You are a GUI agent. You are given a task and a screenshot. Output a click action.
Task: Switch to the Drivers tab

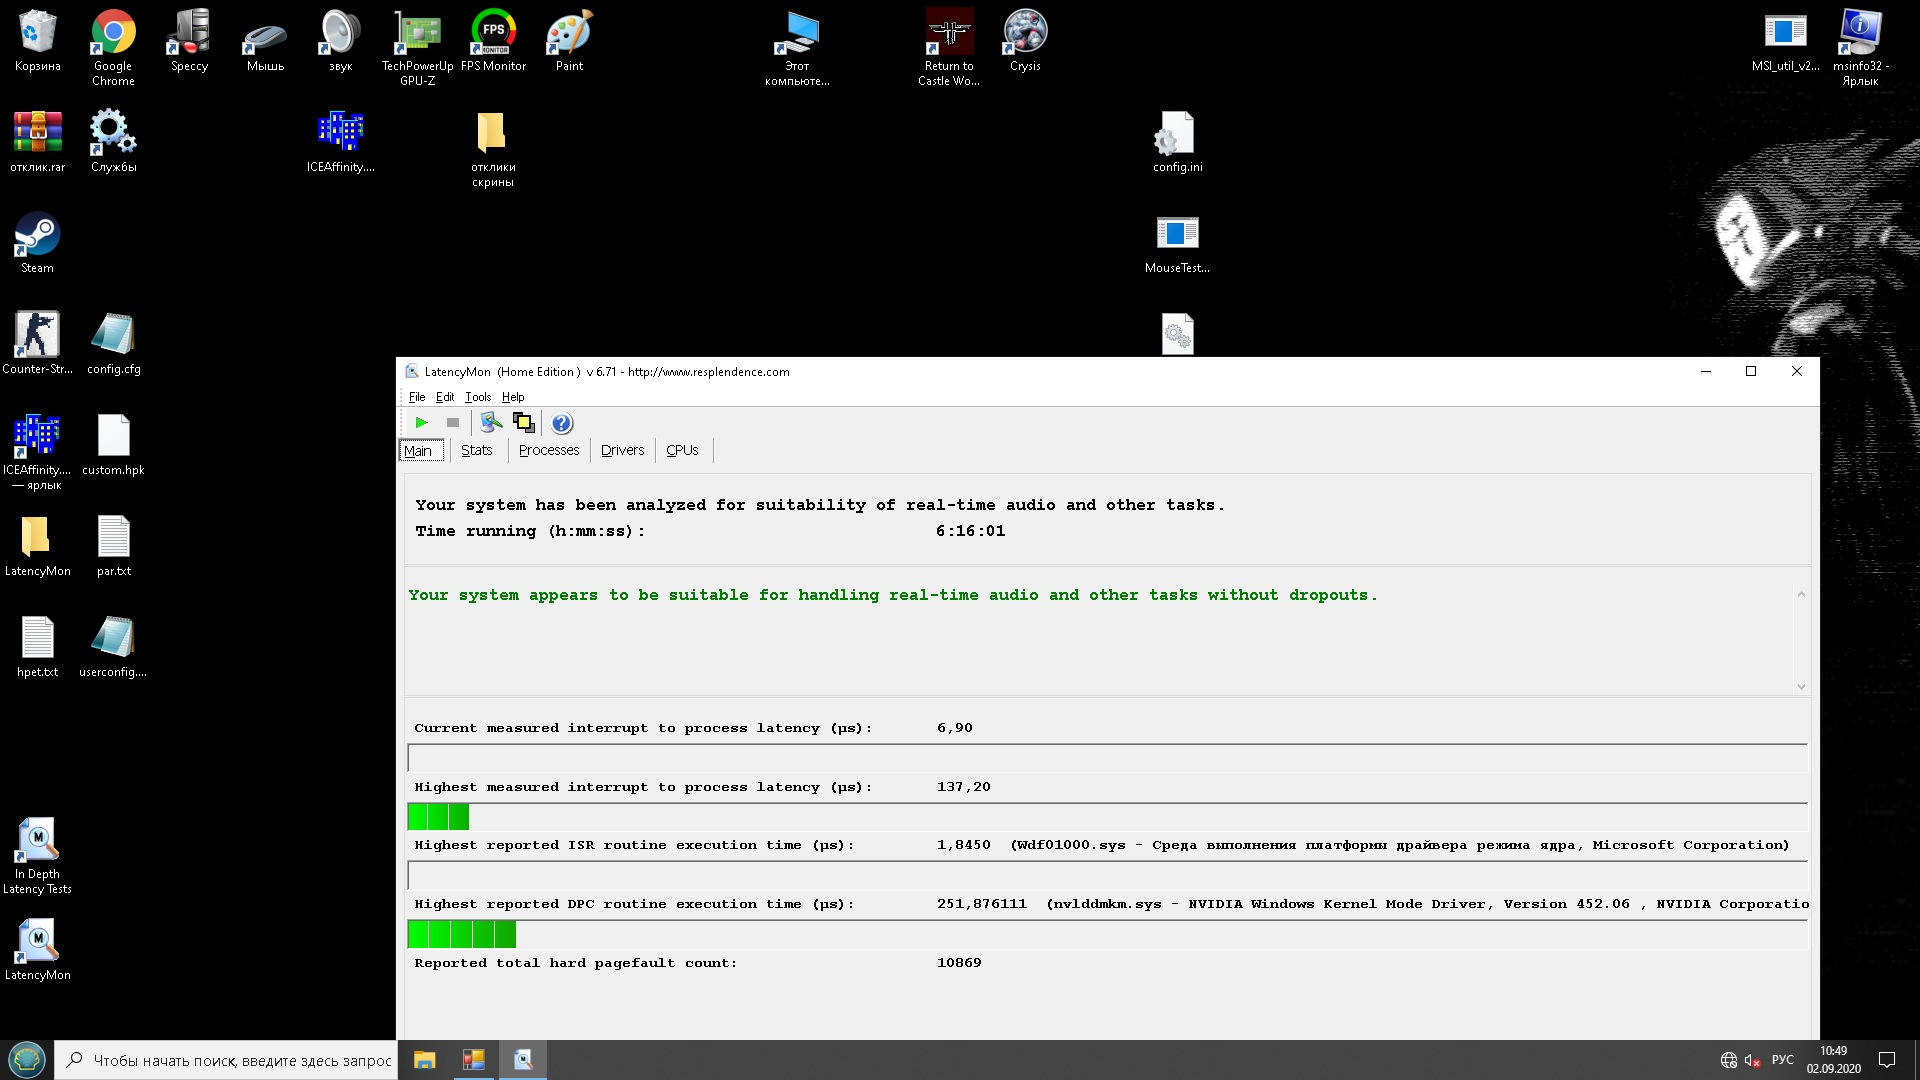(622, 450)
